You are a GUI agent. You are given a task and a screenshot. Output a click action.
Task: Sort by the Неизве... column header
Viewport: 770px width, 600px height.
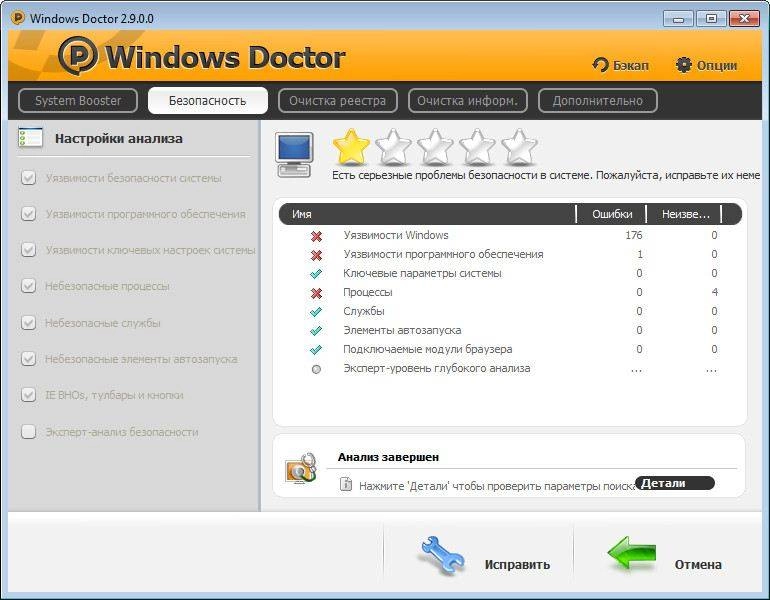coord(685,214)
